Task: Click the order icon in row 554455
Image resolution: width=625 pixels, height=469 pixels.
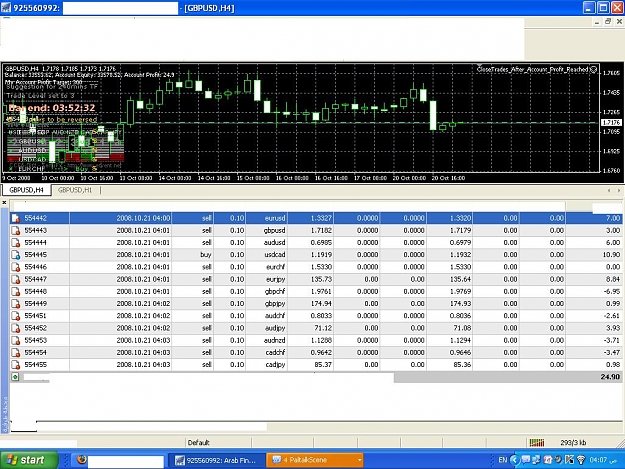Action: pos(16,365)
